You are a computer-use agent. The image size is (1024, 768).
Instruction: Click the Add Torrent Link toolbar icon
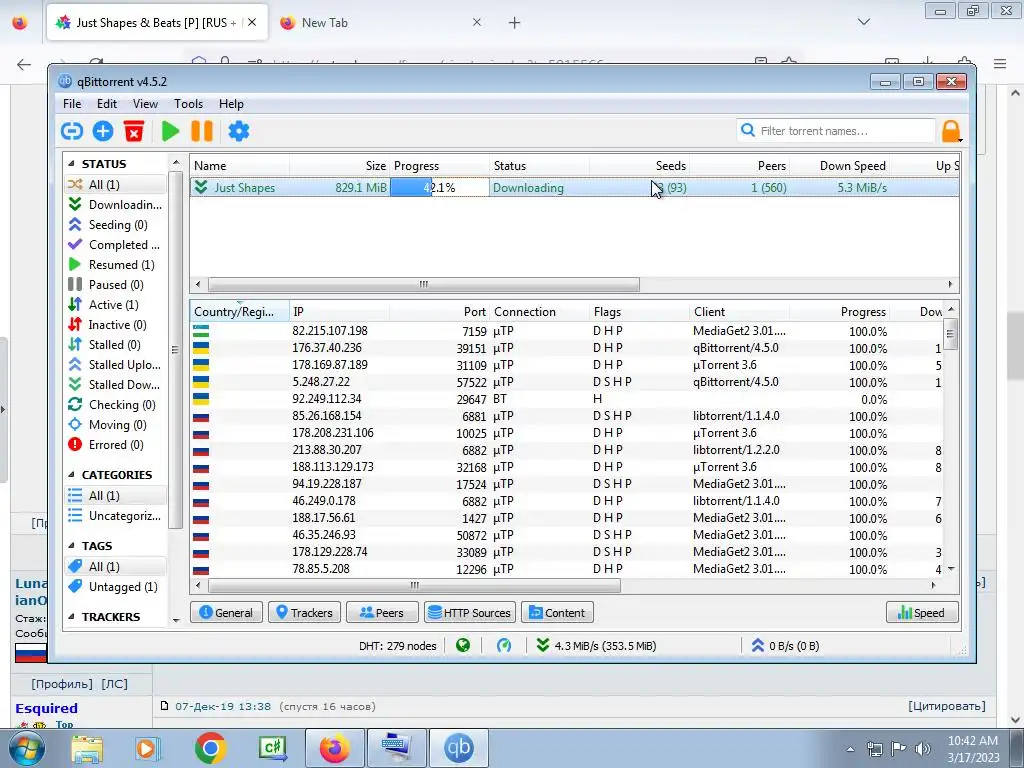click(x=72, y=131)
